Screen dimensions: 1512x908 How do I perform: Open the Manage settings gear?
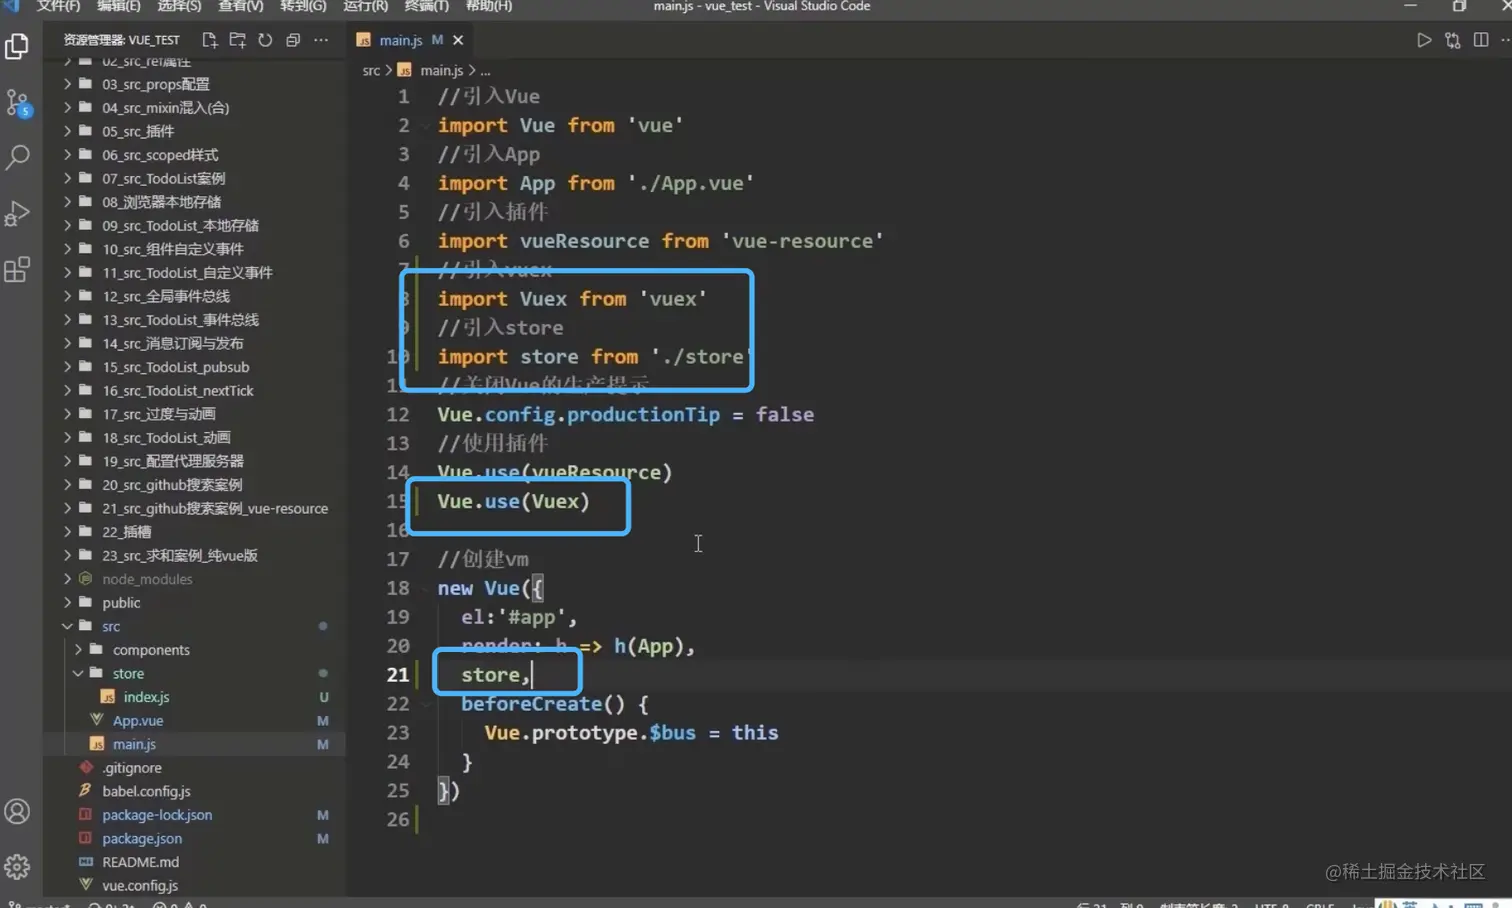pyautogui.click(x=17, y=866)
